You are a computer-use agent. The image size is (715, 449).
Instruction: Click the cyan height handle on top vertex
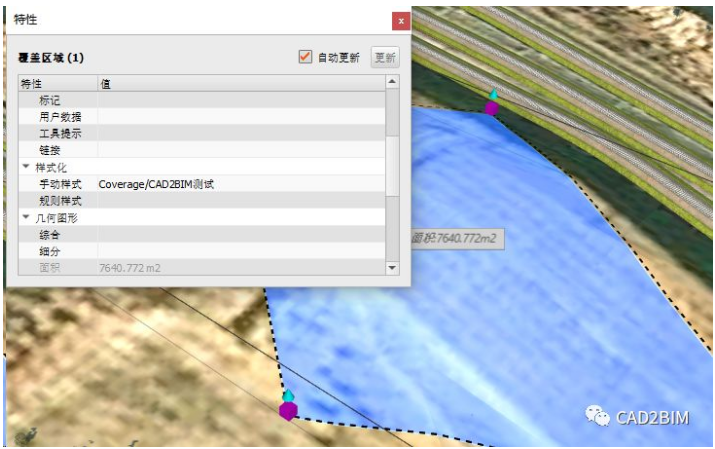pos(492,94)
